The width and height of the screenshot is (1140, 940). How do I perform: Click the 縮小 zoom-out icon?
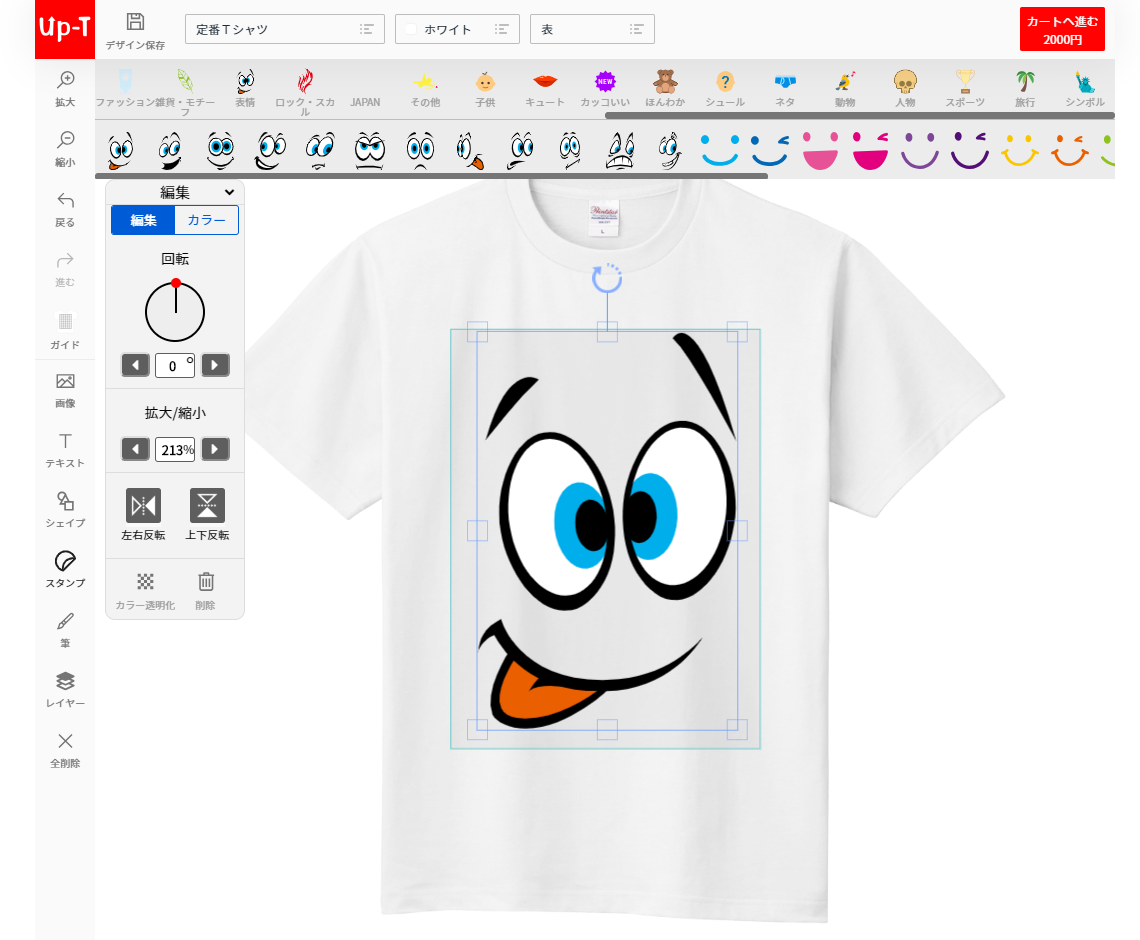[65, 140]
